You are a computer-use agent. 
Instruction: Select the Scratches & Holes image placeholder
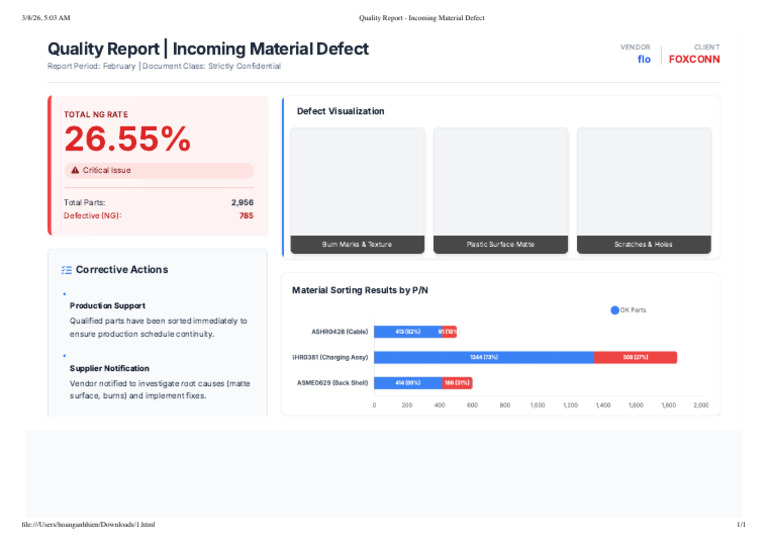(x=644, y=191)
